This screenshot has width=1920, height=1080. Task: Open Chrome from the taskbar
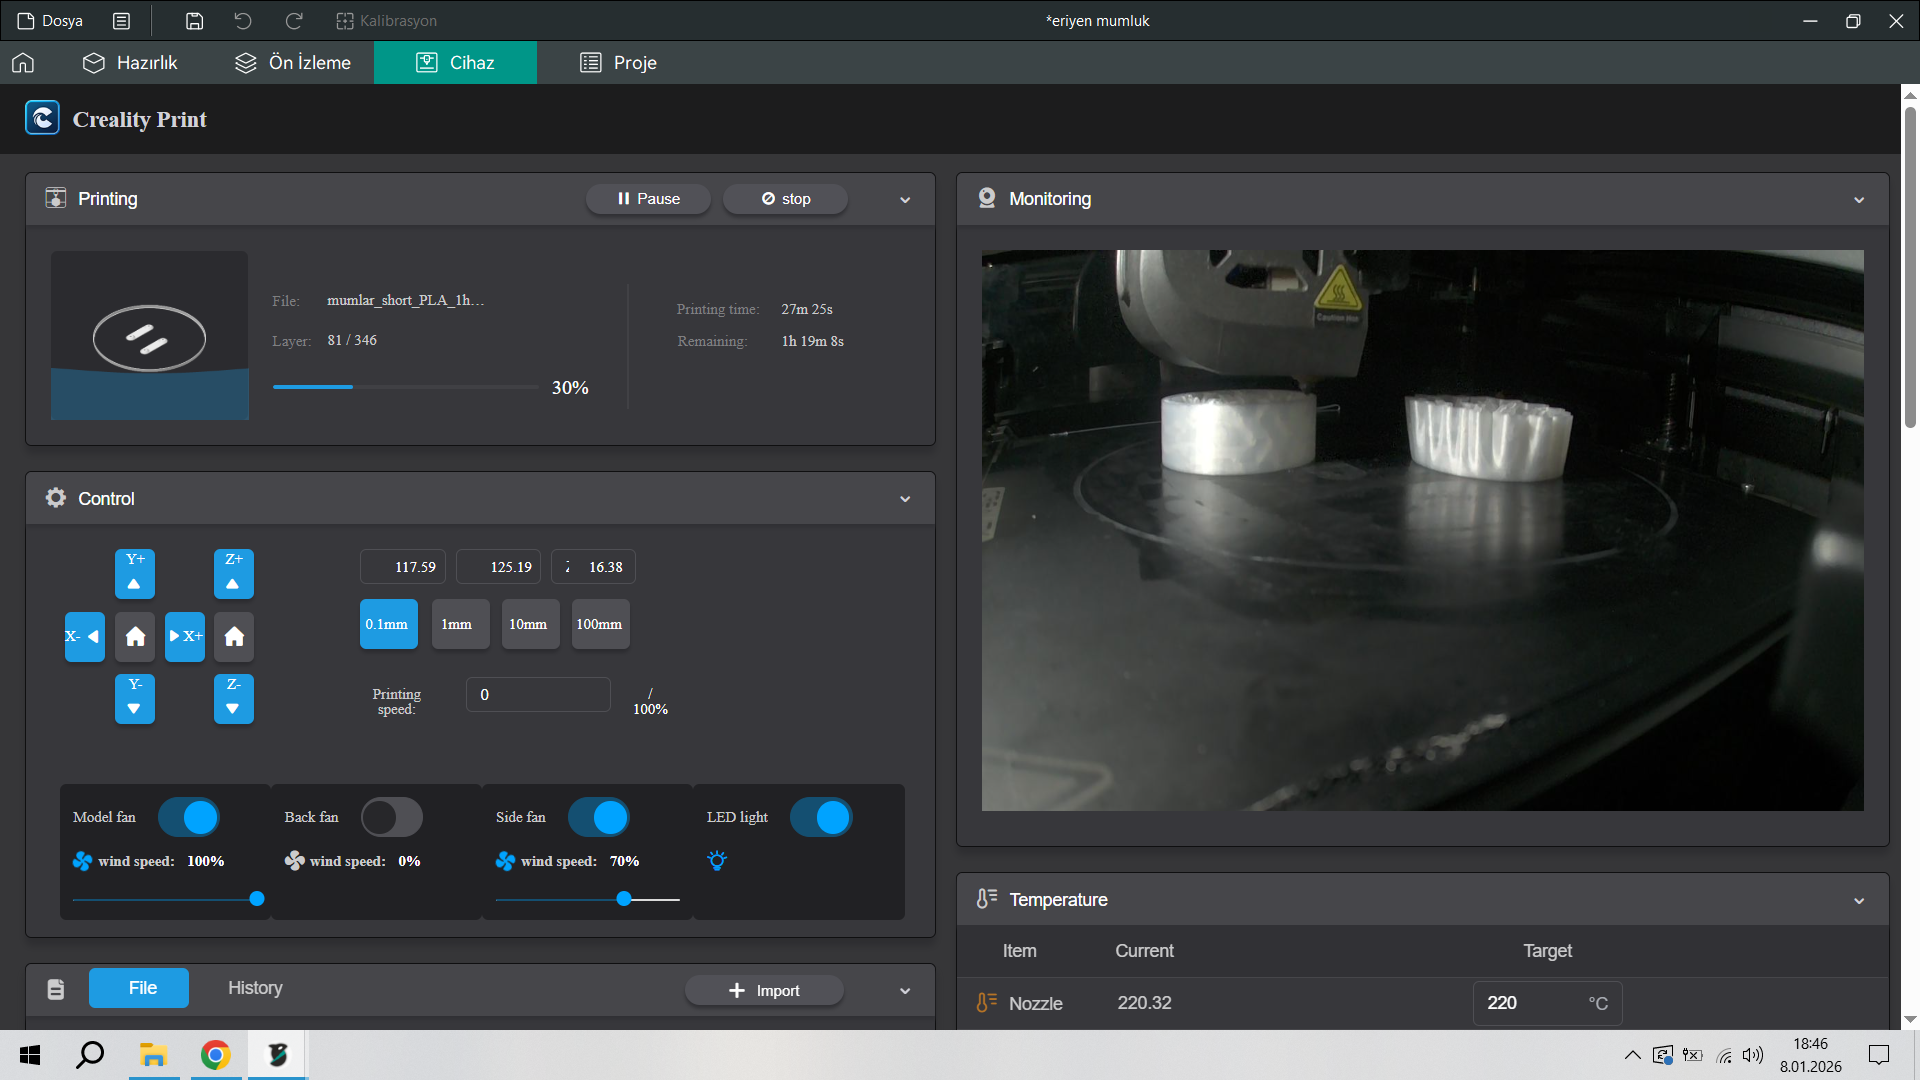tap(215, 1055)
